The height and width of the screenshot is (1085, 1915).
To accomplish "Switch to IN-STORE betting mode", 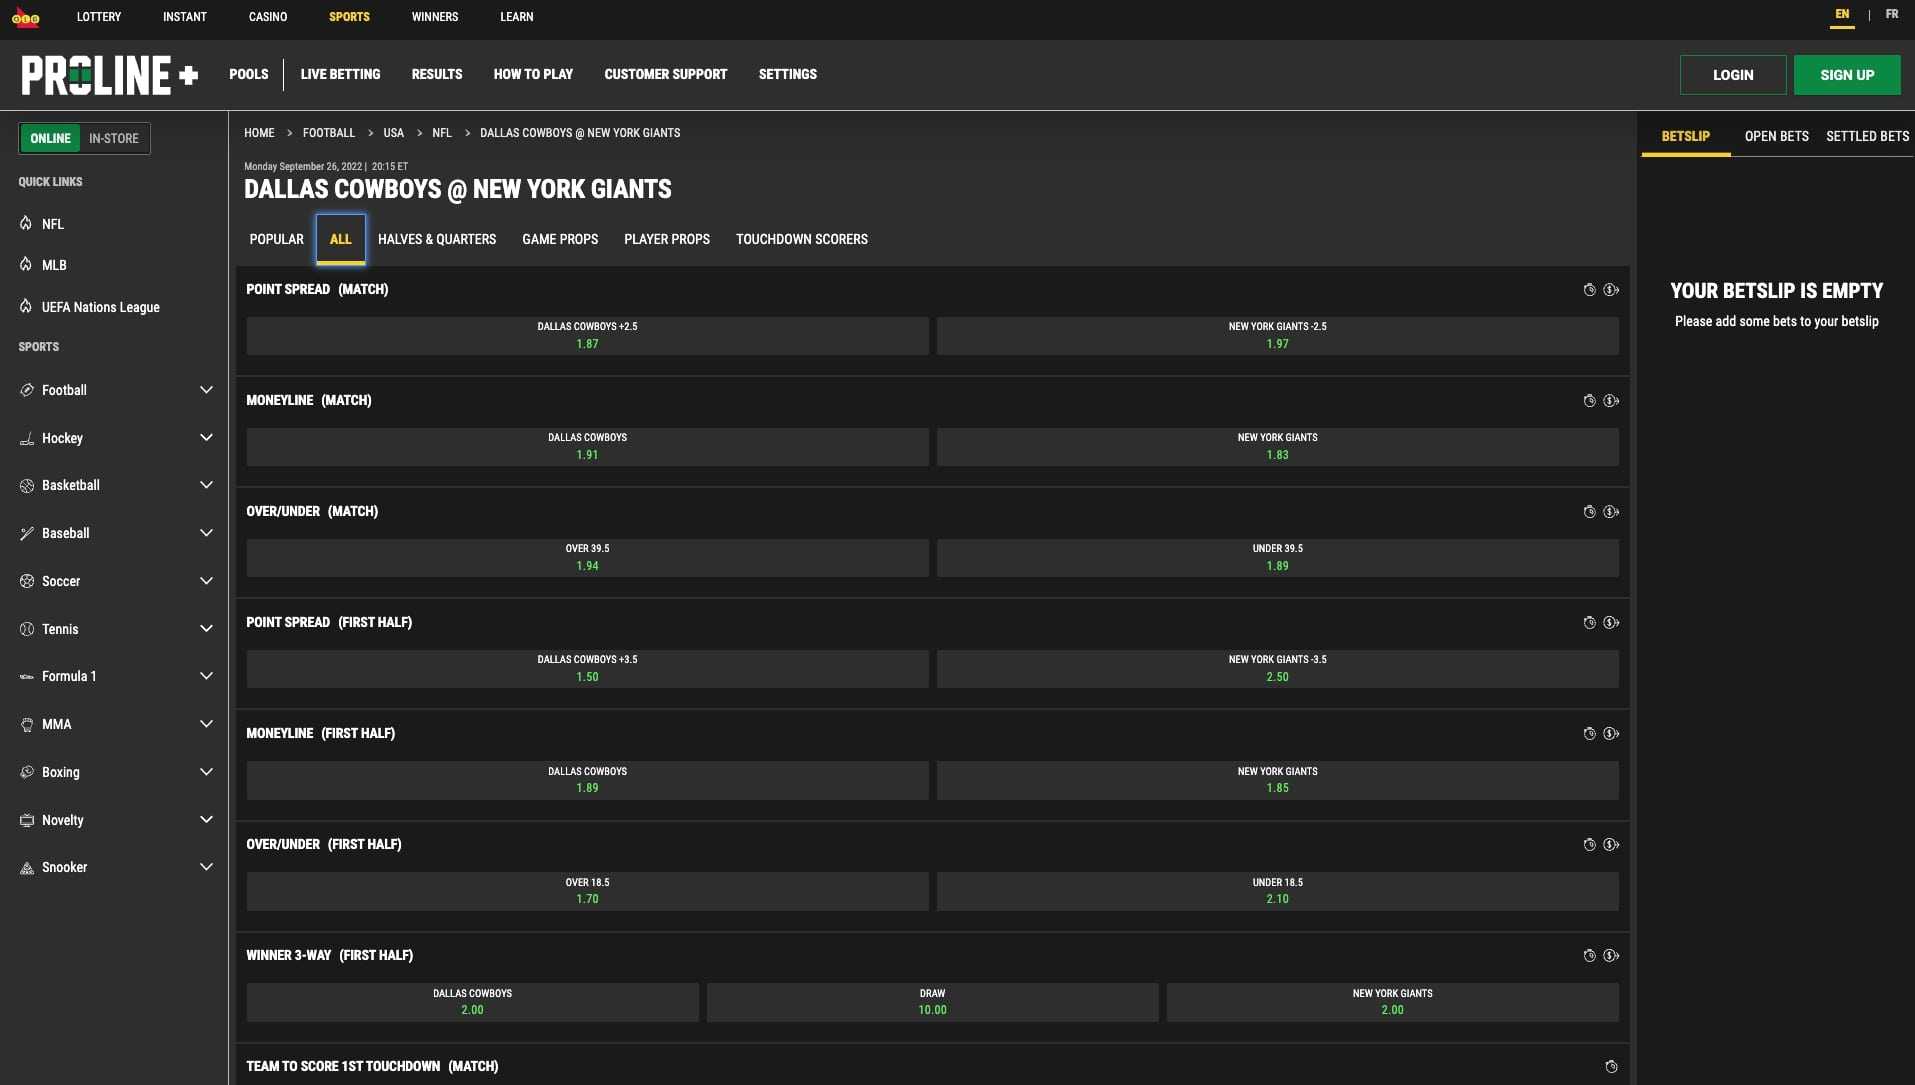I will coord(114,138).
